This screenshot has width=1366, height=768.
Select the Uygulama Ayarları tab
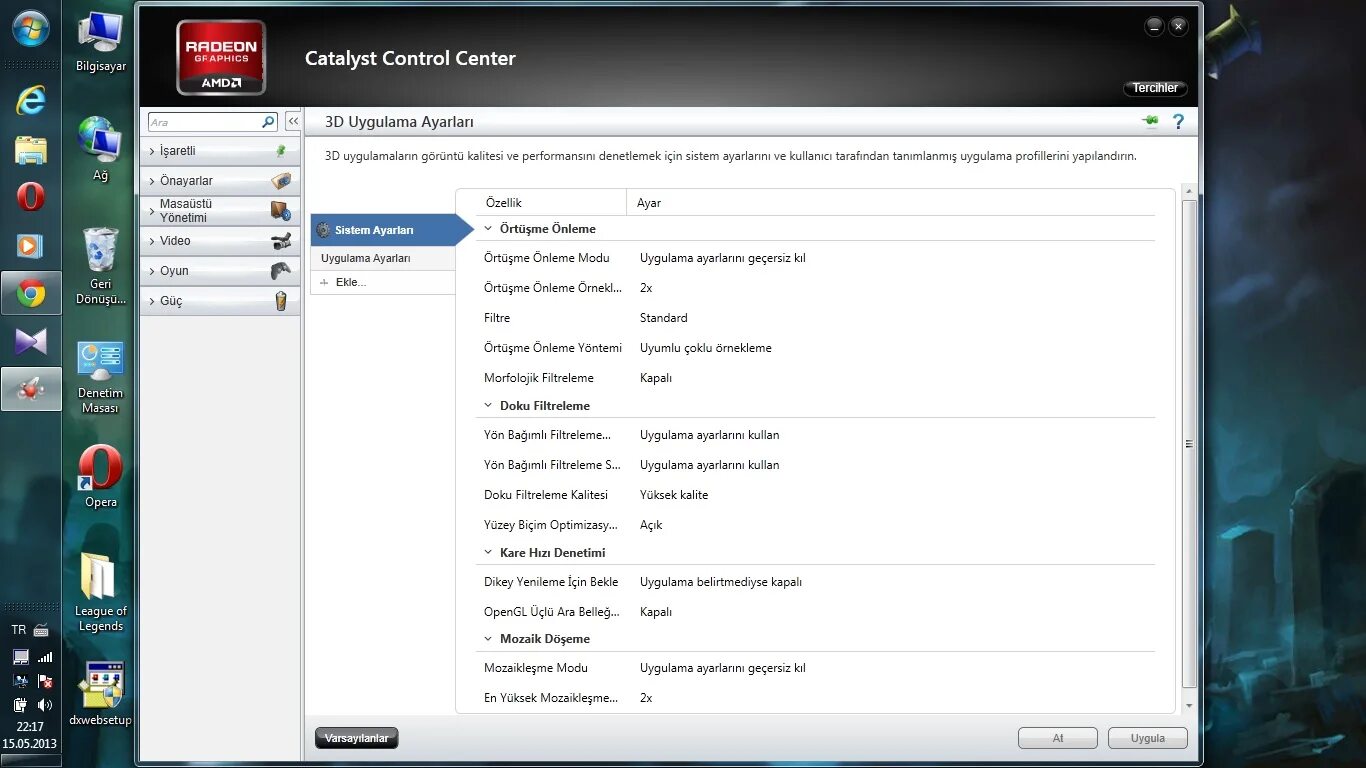383,259
